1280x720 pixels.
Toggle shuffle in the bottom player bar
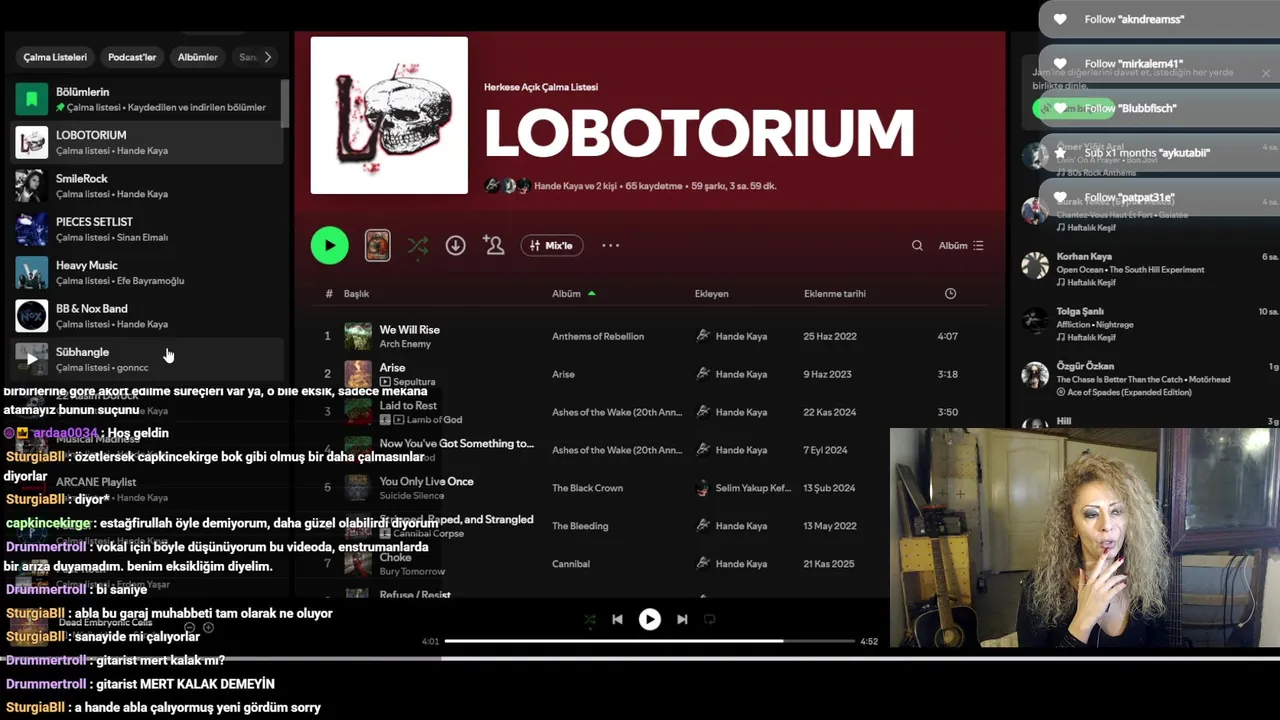(589, 619)
